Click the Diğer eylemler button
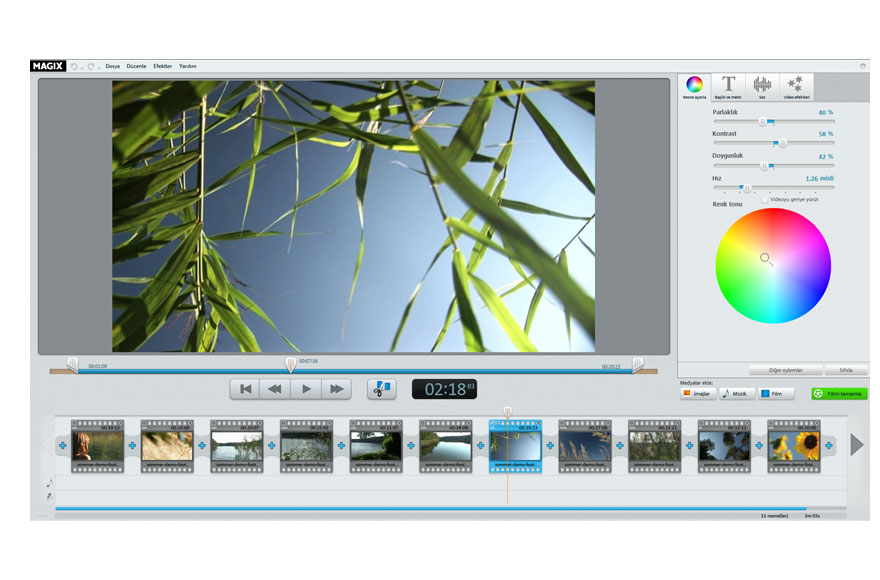This screenshot has height=580, width=880. click(x=785, y=371)
